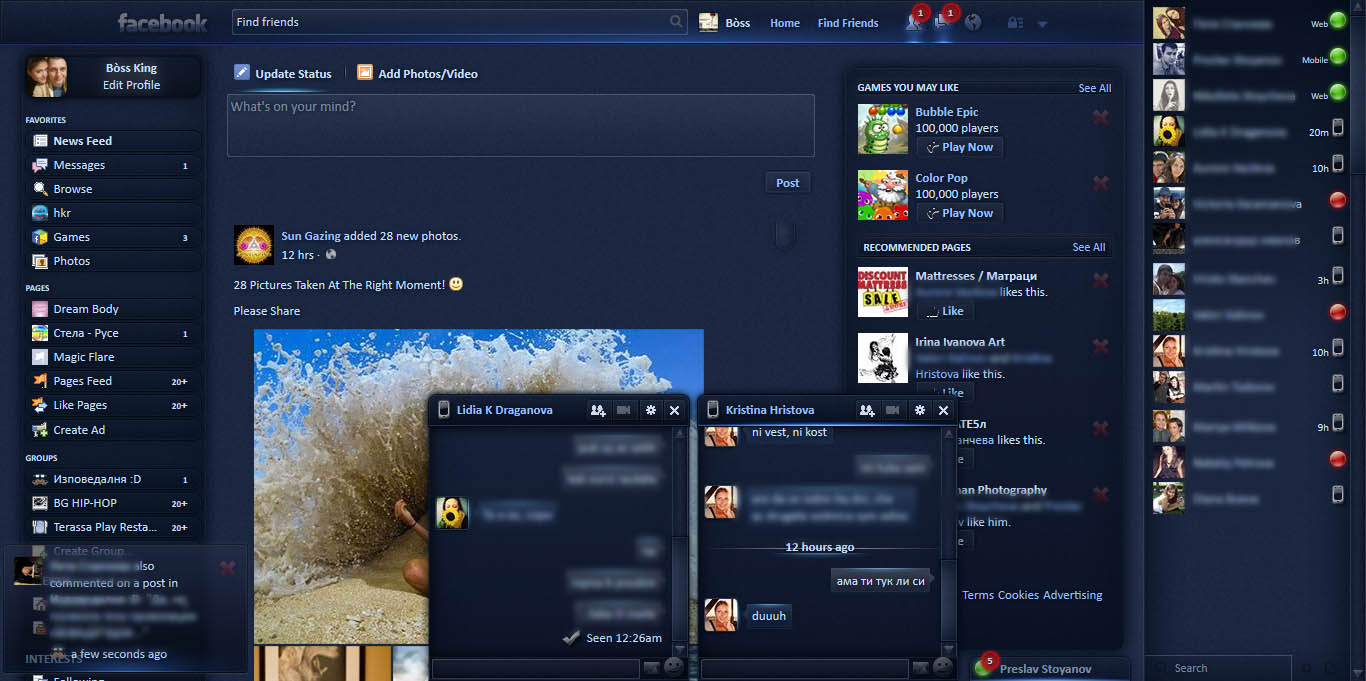Click Play Now for Bubble Epic
Screen dimensions: 1366x681
(x=958, y=147)
